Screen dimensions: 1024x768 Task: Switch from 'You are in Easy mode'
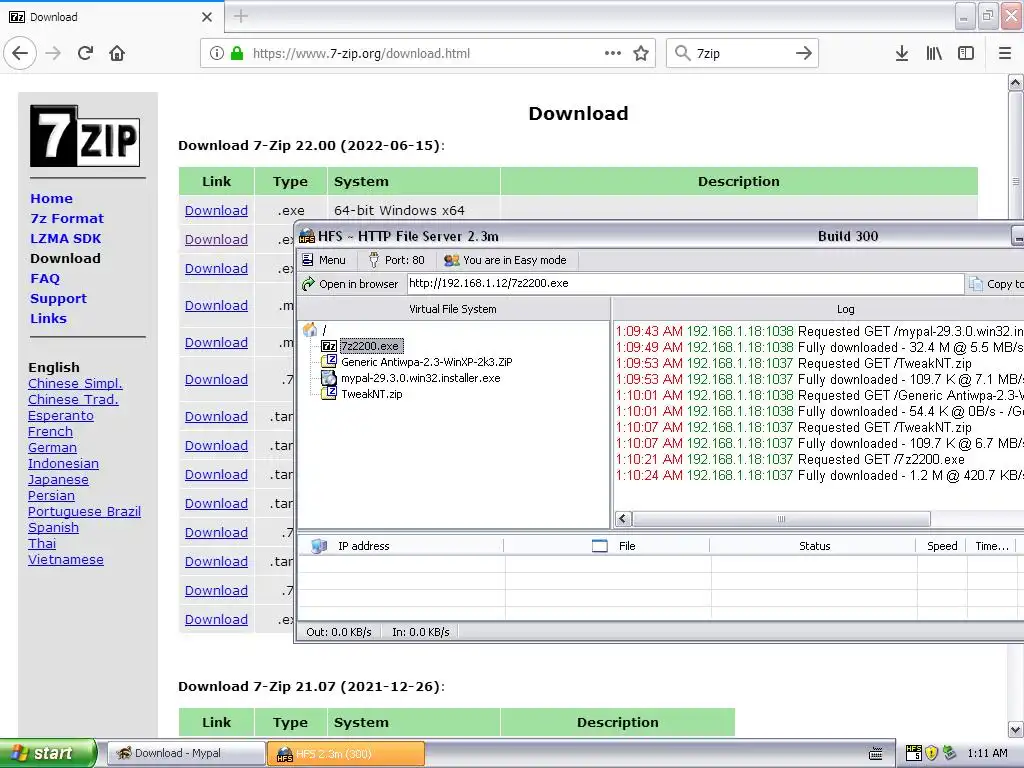click(x=505, y=260)
